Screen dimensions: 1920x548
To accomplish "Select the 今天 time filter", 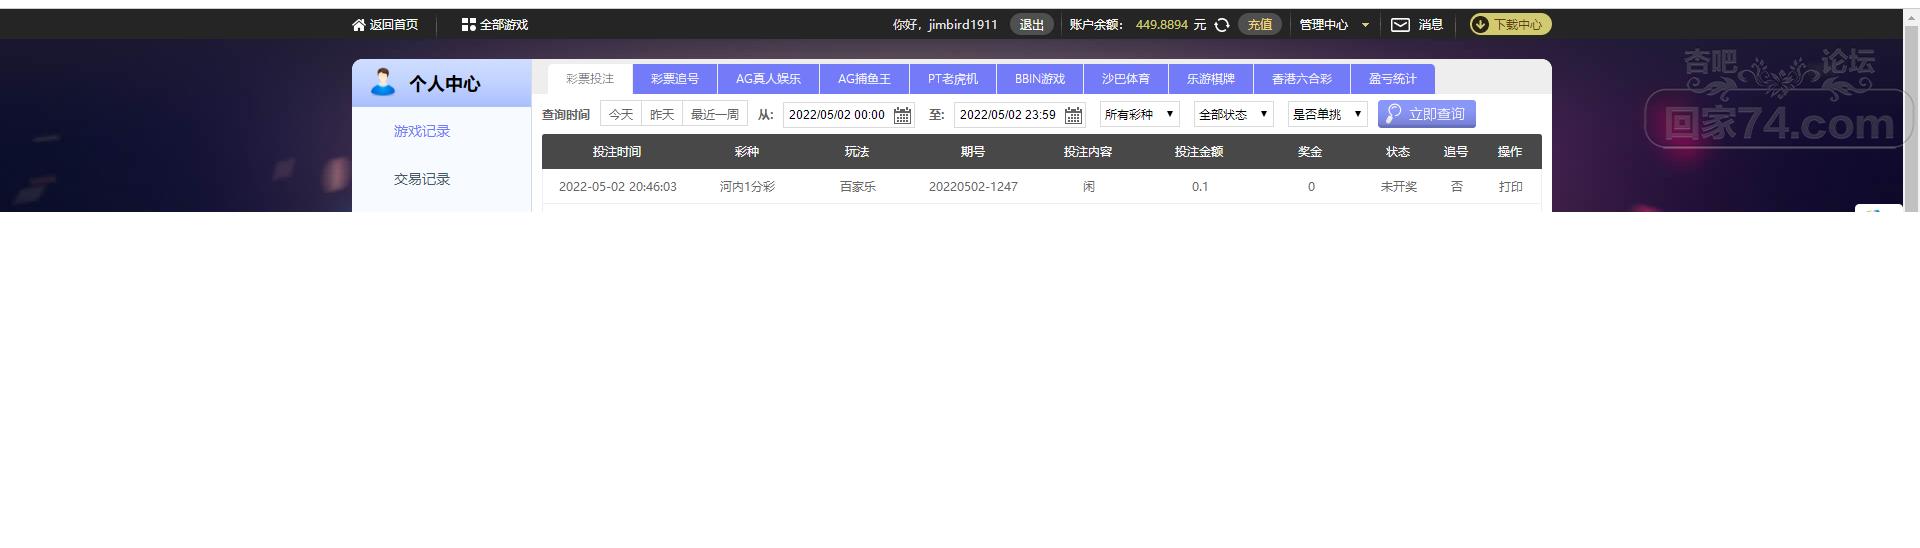I will tap(621, 114).
